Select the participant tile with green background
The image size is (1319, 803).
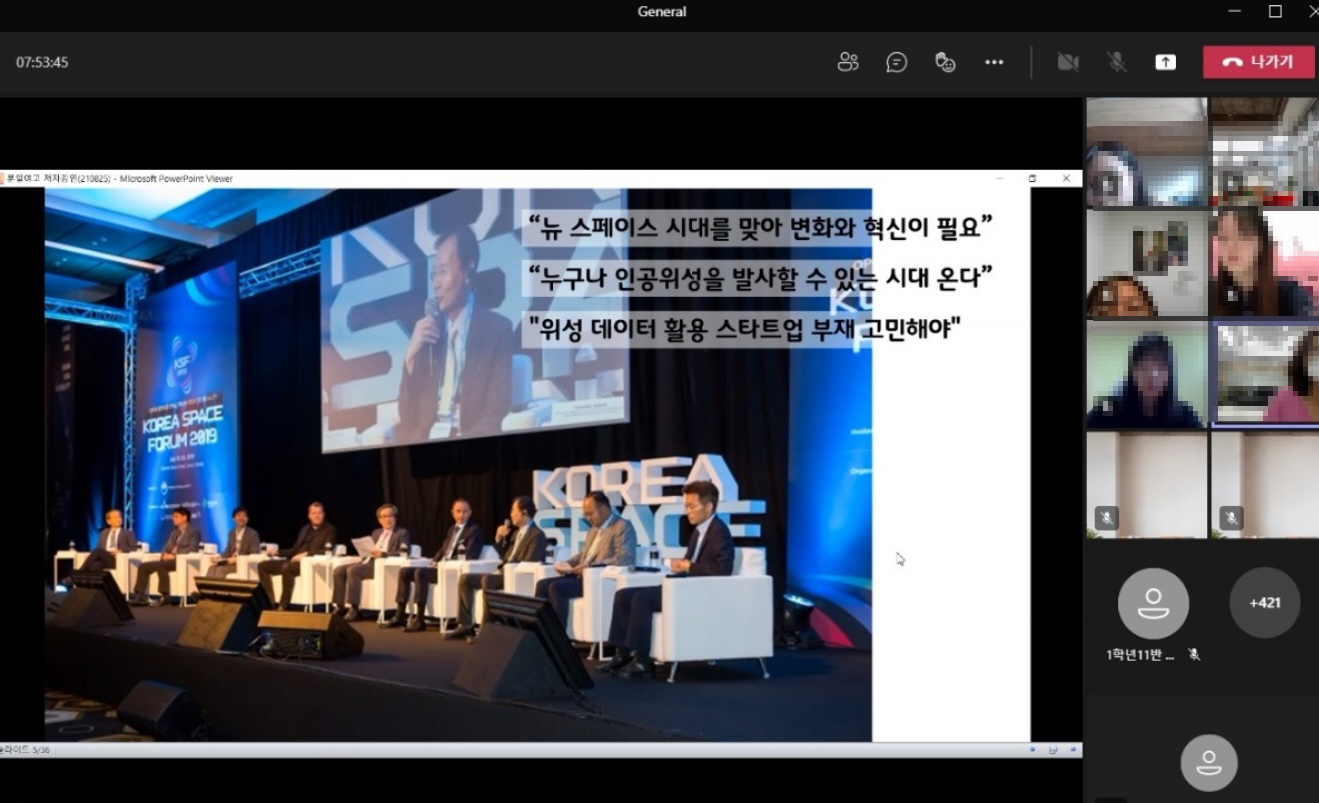click(x=1147, y=374)
